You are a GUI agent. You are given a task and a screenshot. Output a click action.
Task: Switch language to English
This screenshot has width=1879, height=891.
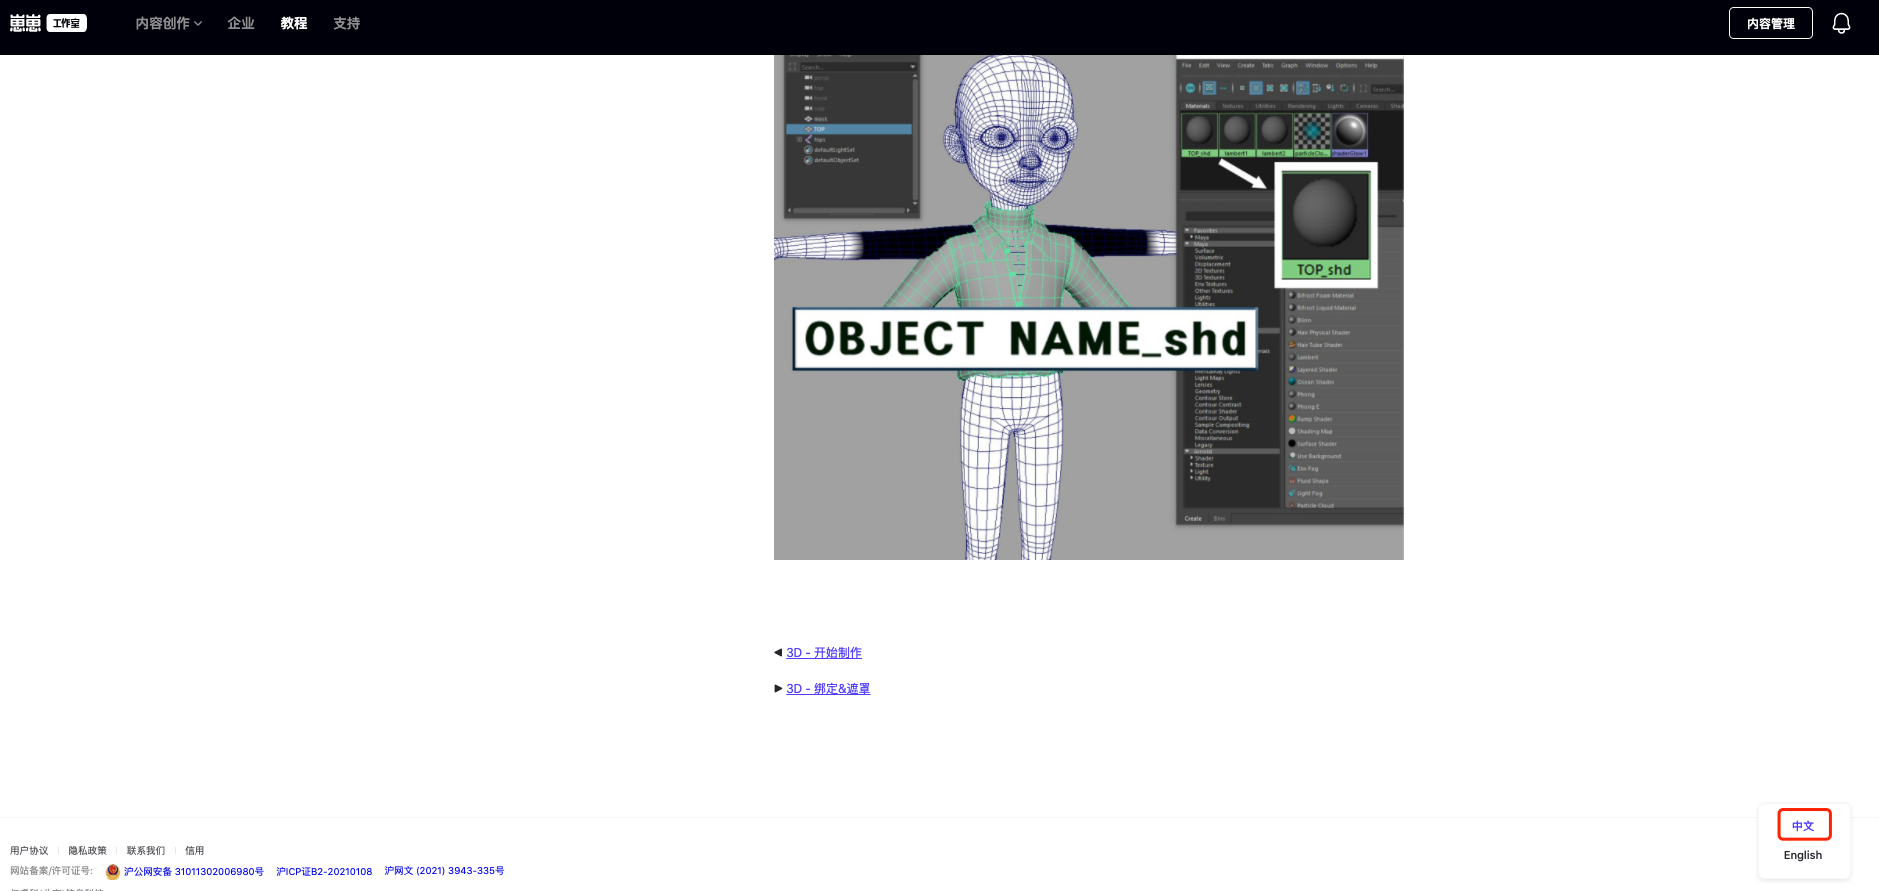point(1802,855)
